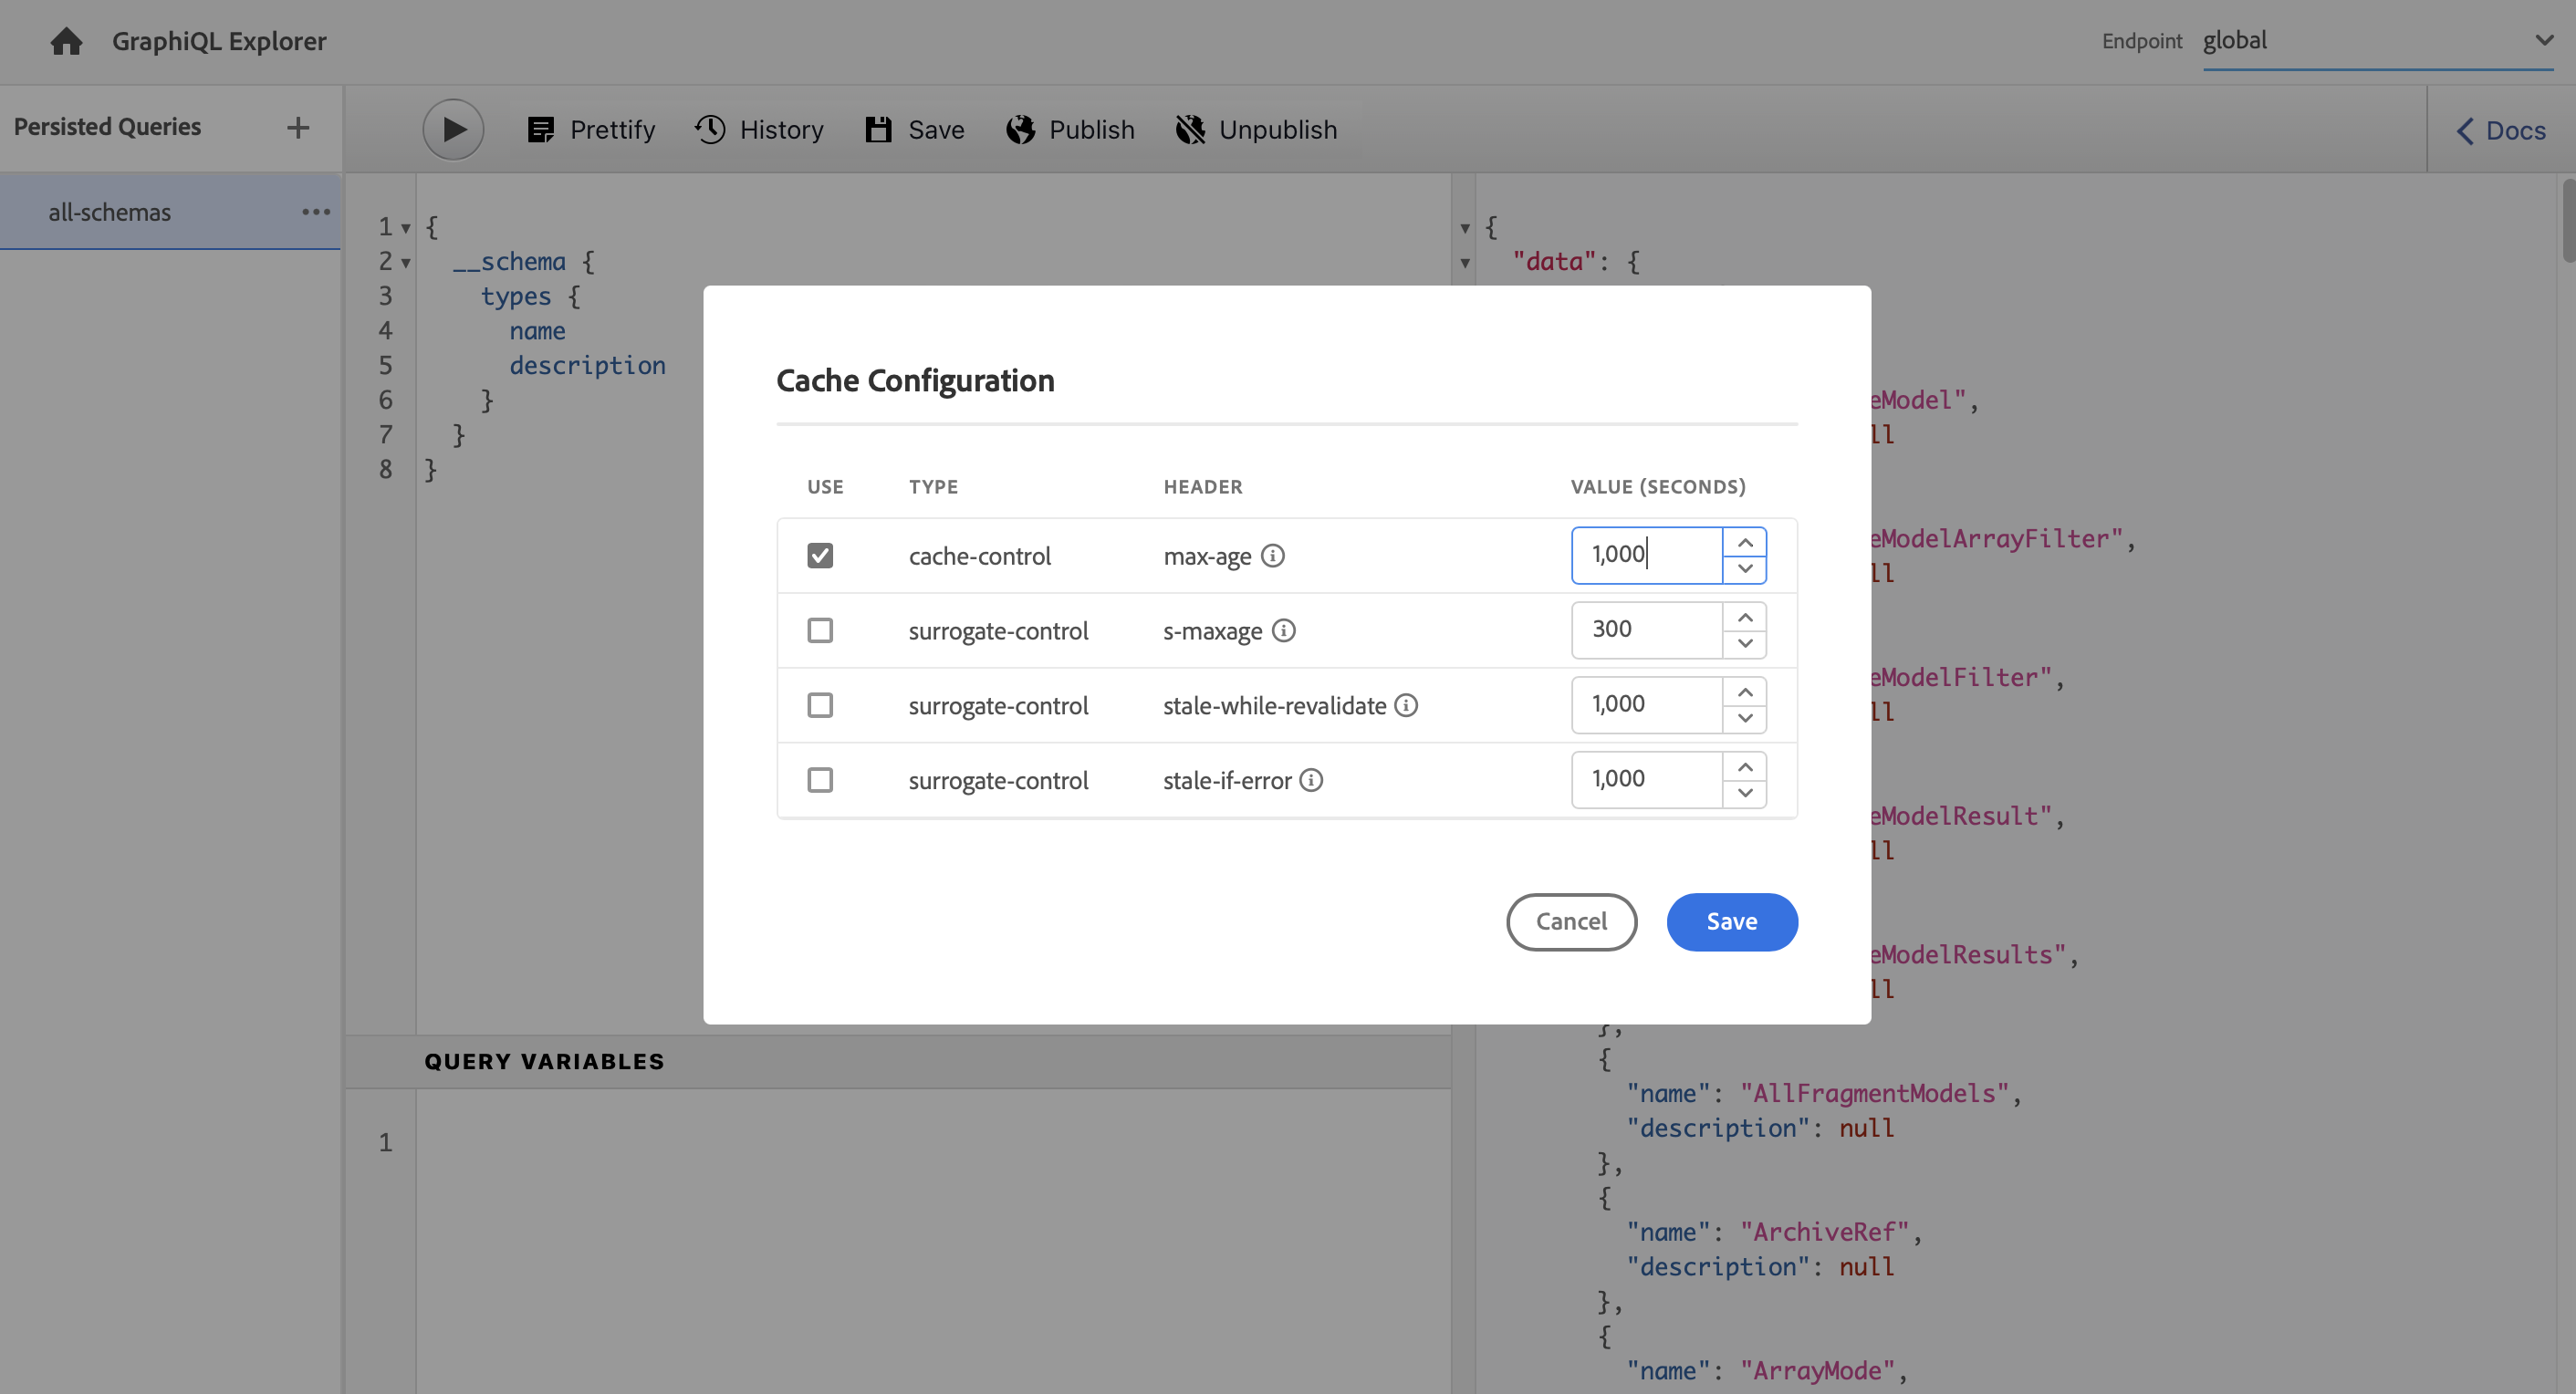Show max-age info tooltip icon
Image resolution: width=2576 pixels, height=1394 pixels.
tap(1272, 555)
